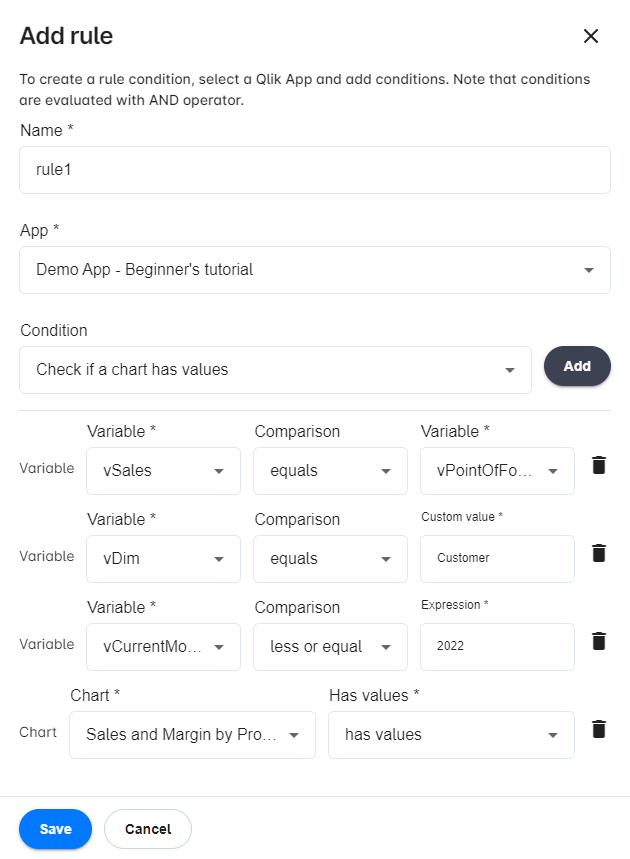Click the Custom value field containing Customer
The width and height of the screenshot is (630, 859).
tap(497, 559)
